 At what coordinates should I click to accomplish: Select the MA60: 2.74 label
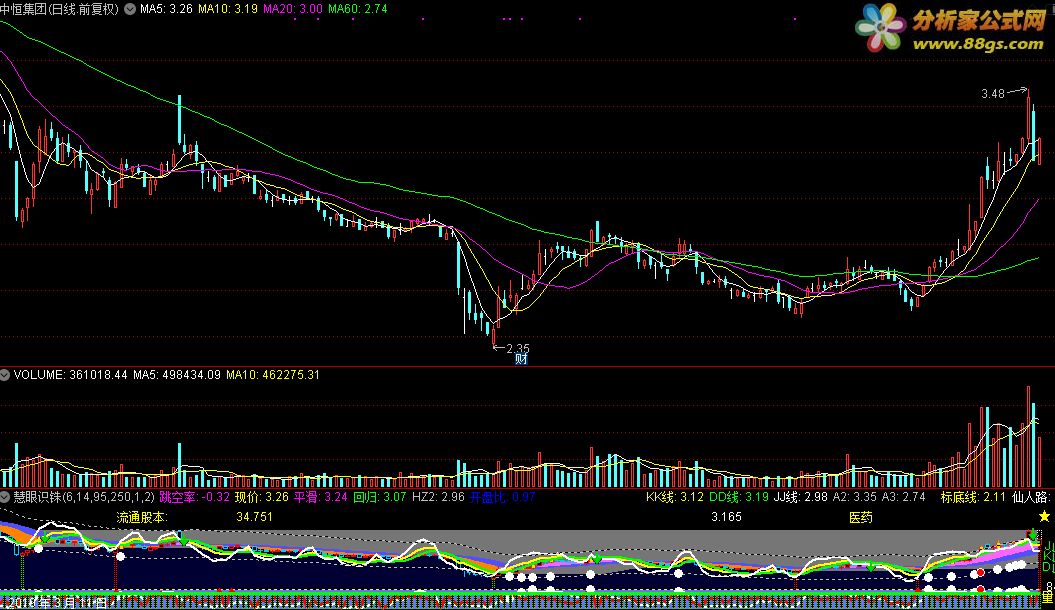(358, 9)
